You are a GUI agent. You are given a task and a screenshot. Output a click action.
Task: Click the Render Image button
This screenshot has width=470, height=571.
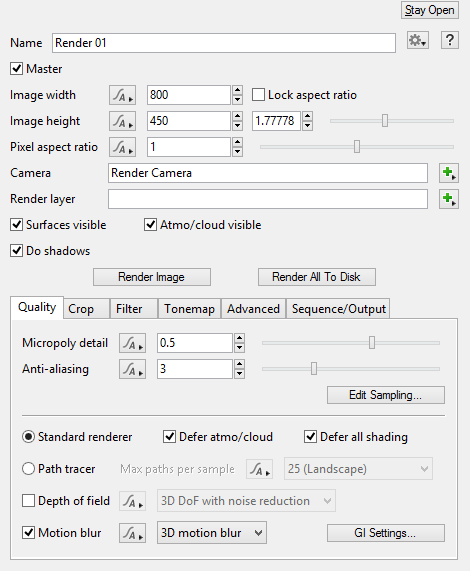(152, 277)
